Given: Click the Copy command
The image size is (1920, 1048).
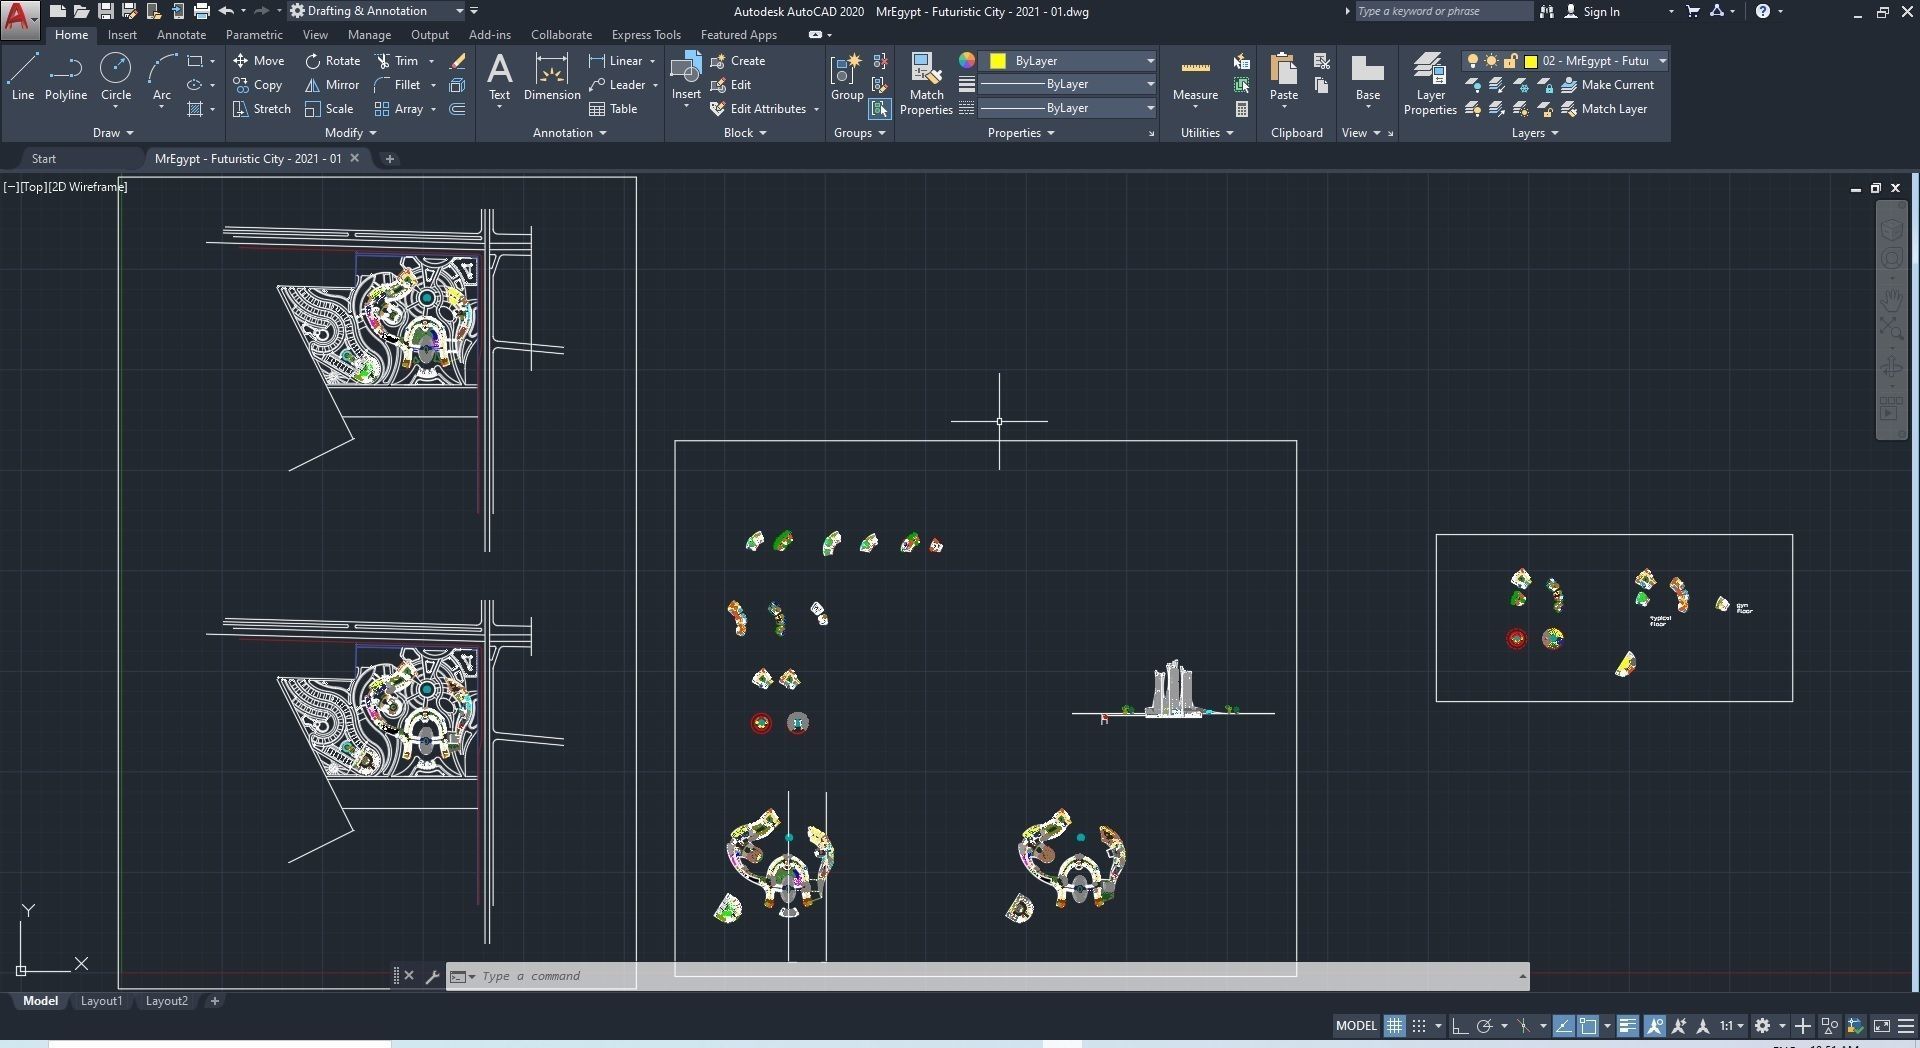Looking at the screenshot, I should 258,85.
